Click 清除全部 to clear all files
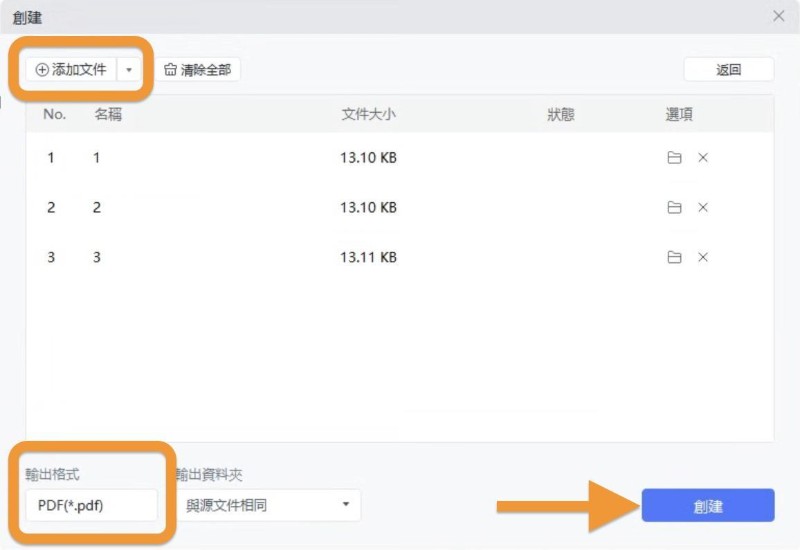This screenshot has width=800, height=550. tap(197, 69)
